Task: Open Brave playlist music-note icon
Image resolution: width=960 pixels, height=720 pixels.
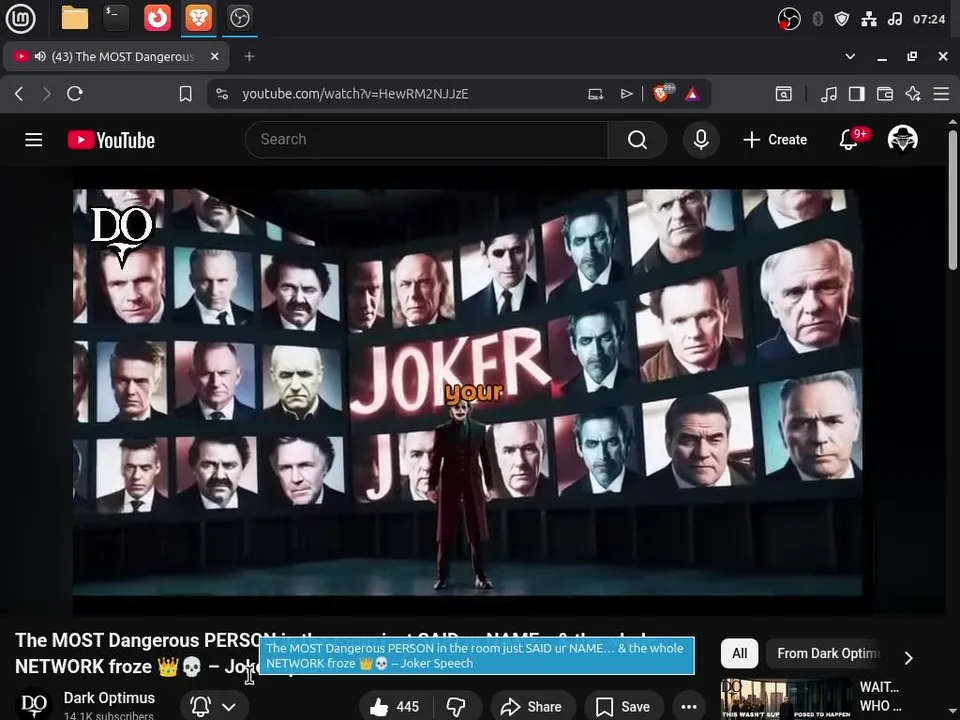Action: pos(829,94)
